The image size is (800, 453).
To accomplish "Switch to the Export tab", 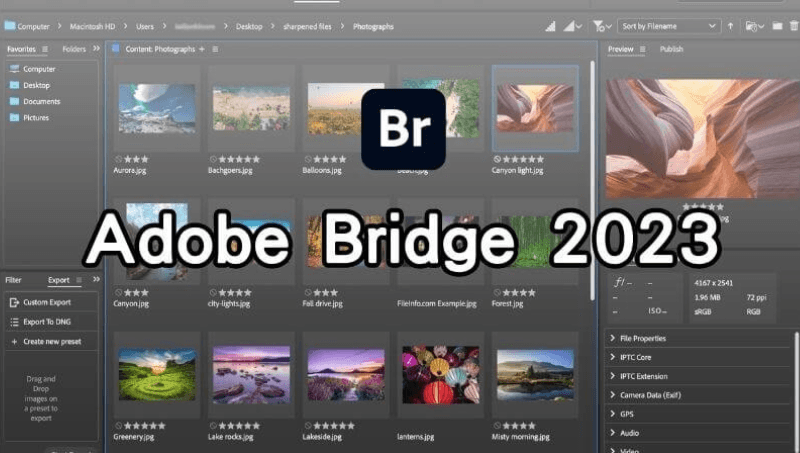I will pos(59,280).
